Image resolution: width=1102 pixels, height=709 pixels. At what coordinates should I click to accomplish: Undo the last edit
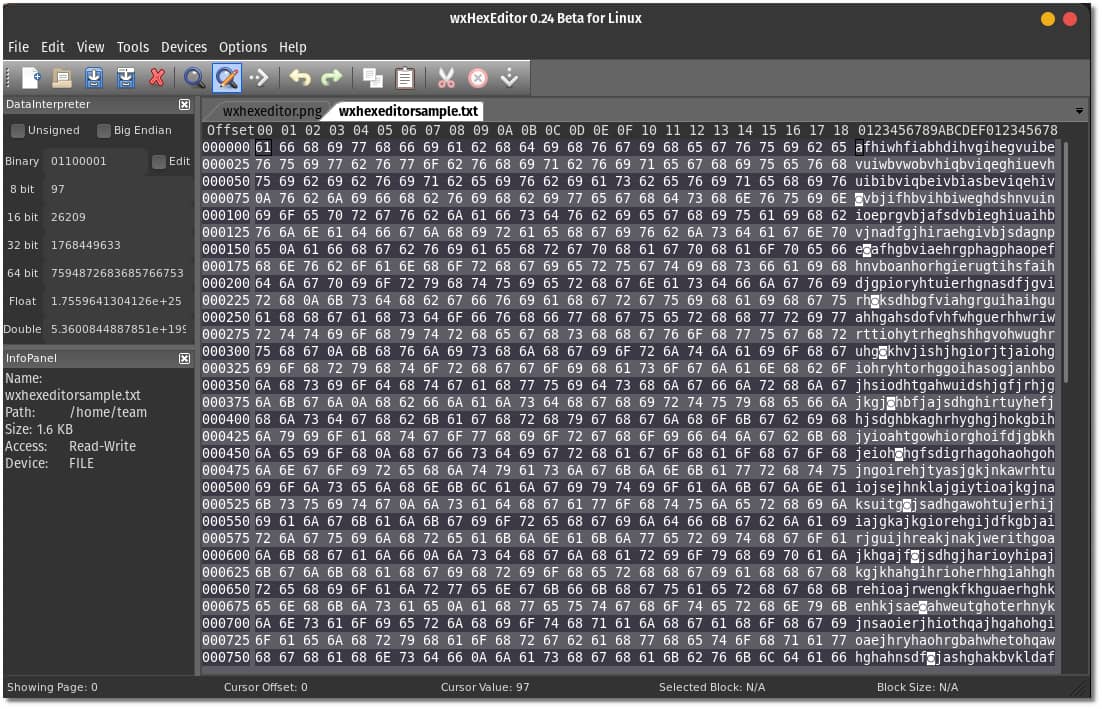pos(300,77)
